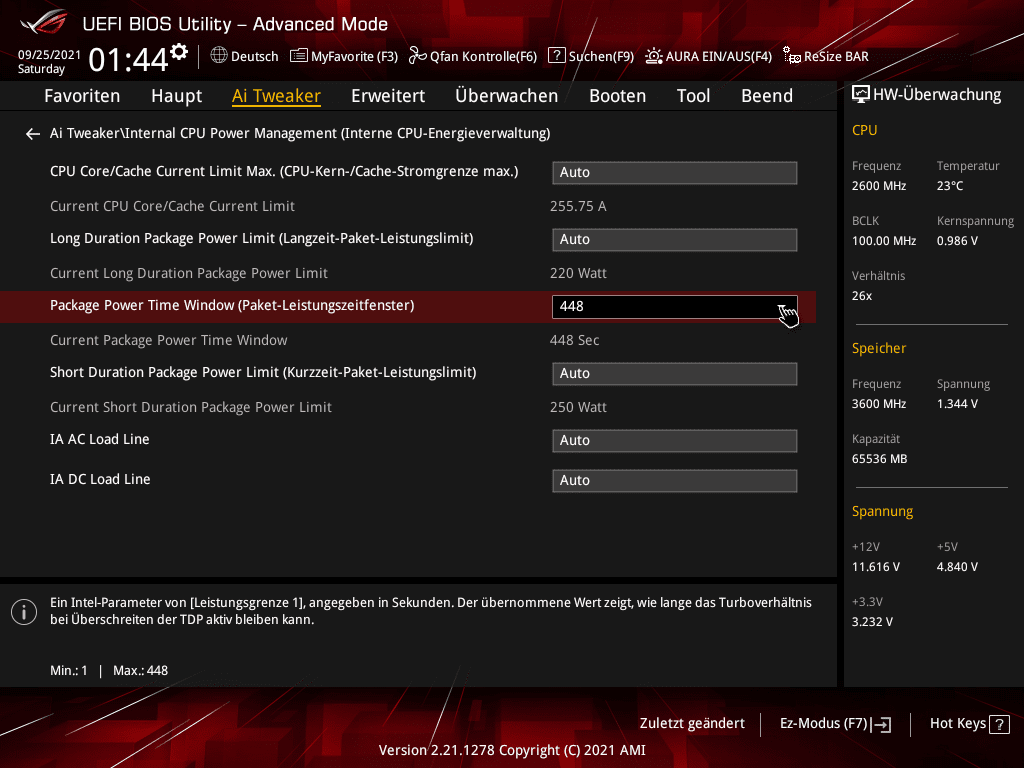Switch to the Haupt tab

pyautogui.click(x=176, y=96)
